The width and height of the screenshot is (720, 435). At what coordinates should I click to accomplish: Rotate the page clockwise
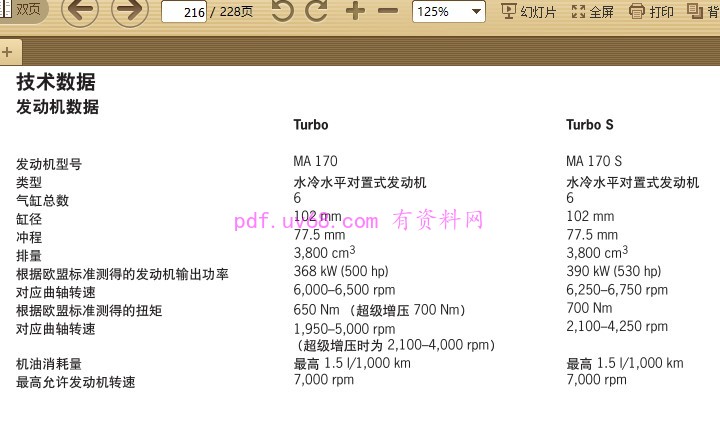[317, 11]
